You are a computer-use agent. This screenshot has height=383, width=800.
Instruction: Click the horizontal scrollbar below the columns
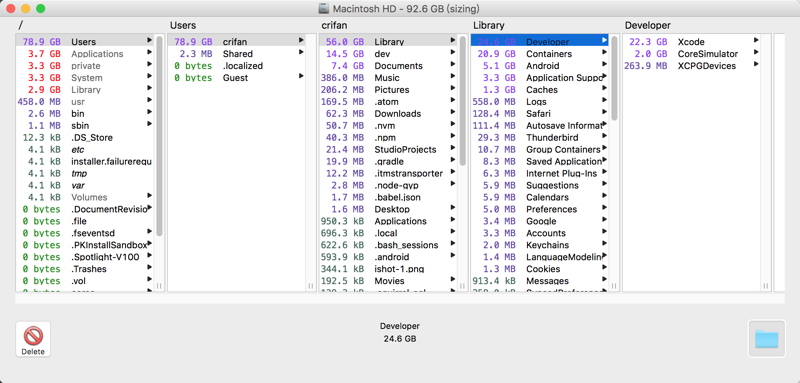pos(400,299)
